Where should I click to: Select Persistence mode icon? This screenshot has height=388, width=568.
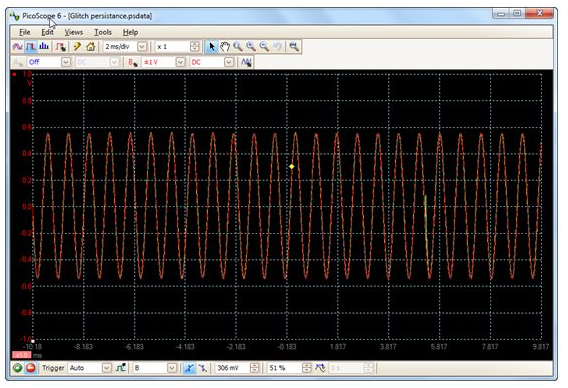pos(30,47)
